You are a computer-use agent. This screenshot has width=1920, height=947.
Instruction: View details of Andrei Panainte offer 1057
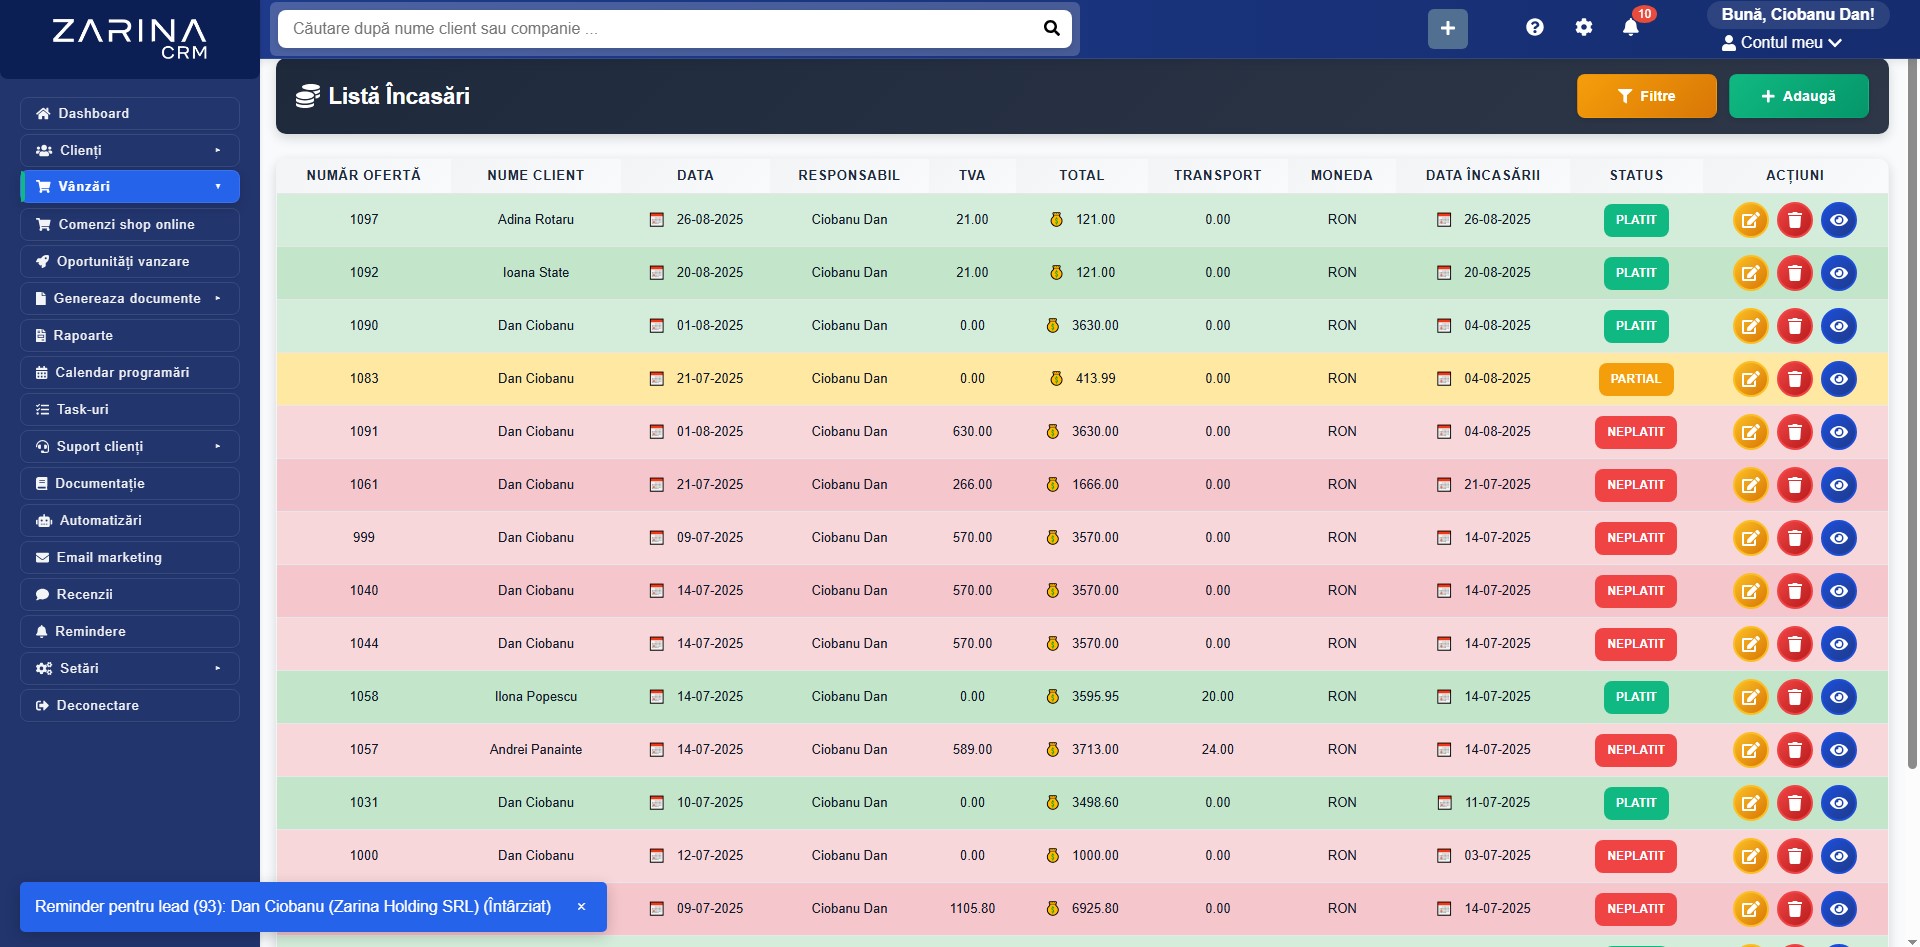1839,750
